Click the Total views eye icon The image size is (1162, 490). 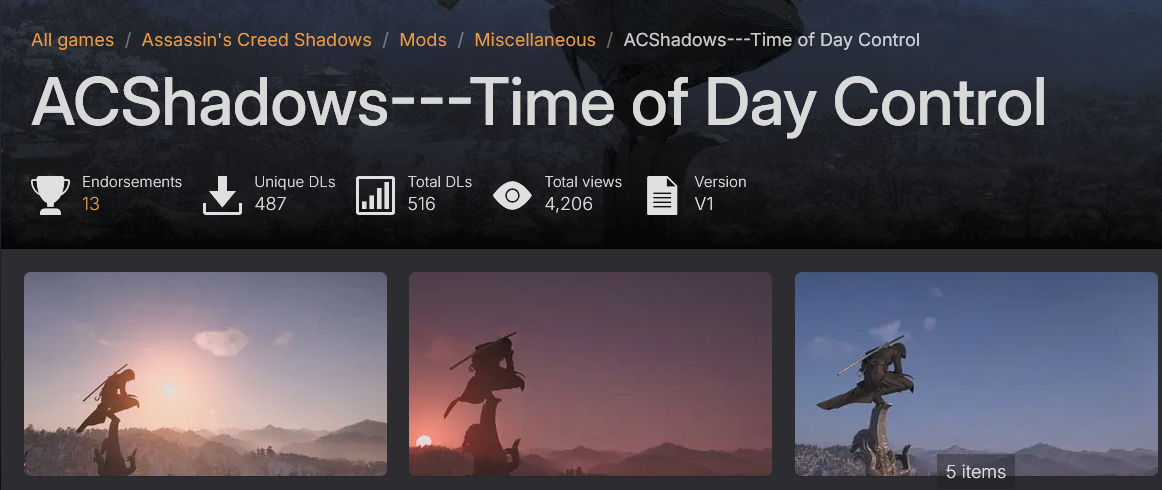pos(512,196)
